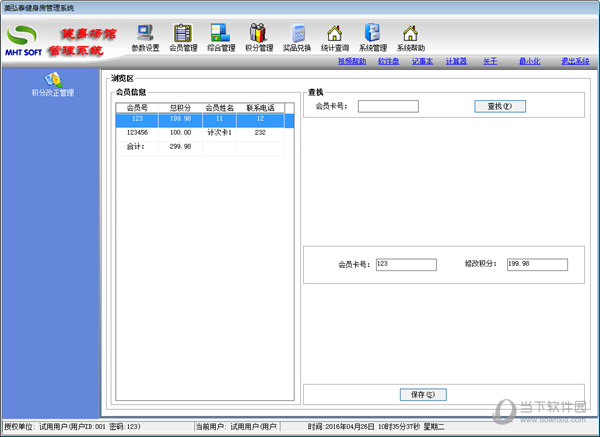Click the 查找 search button

click(x=500, y=106)
